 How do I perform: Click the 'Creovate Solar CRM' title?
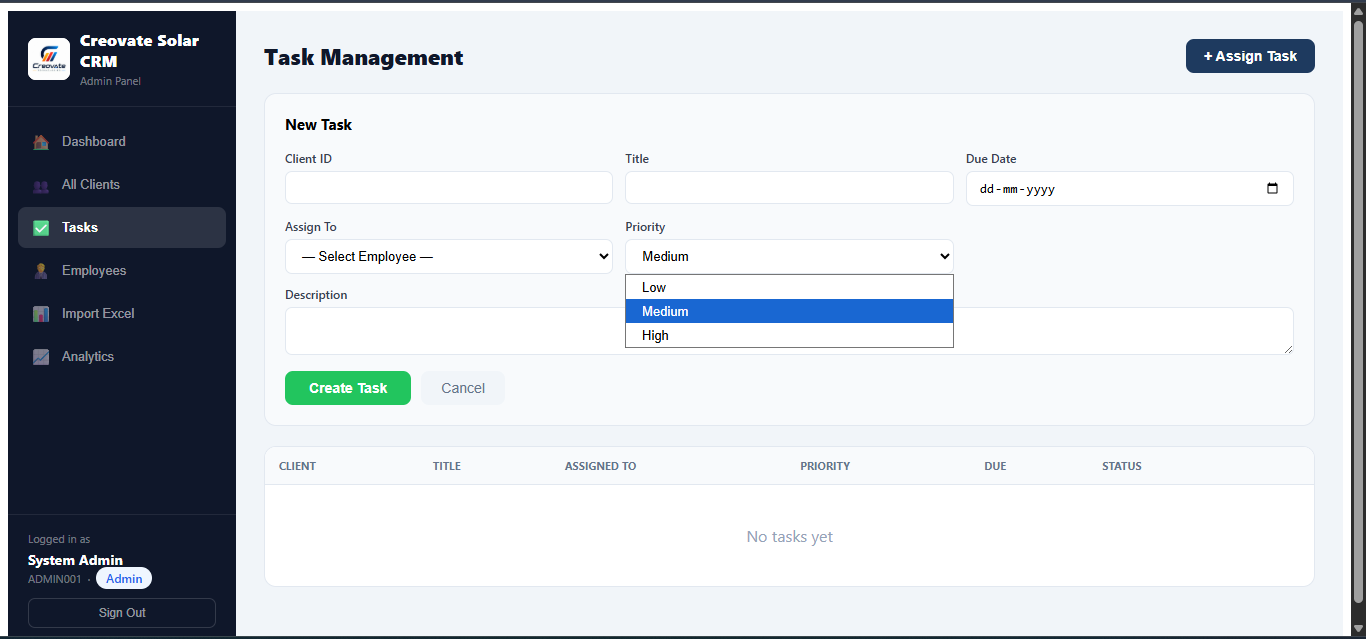click(139, 51)
